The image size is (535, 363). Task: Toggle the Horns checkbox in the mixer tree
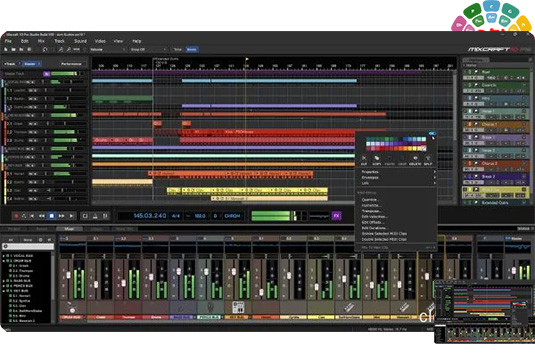pyautogui.click(x=10, y=296)
